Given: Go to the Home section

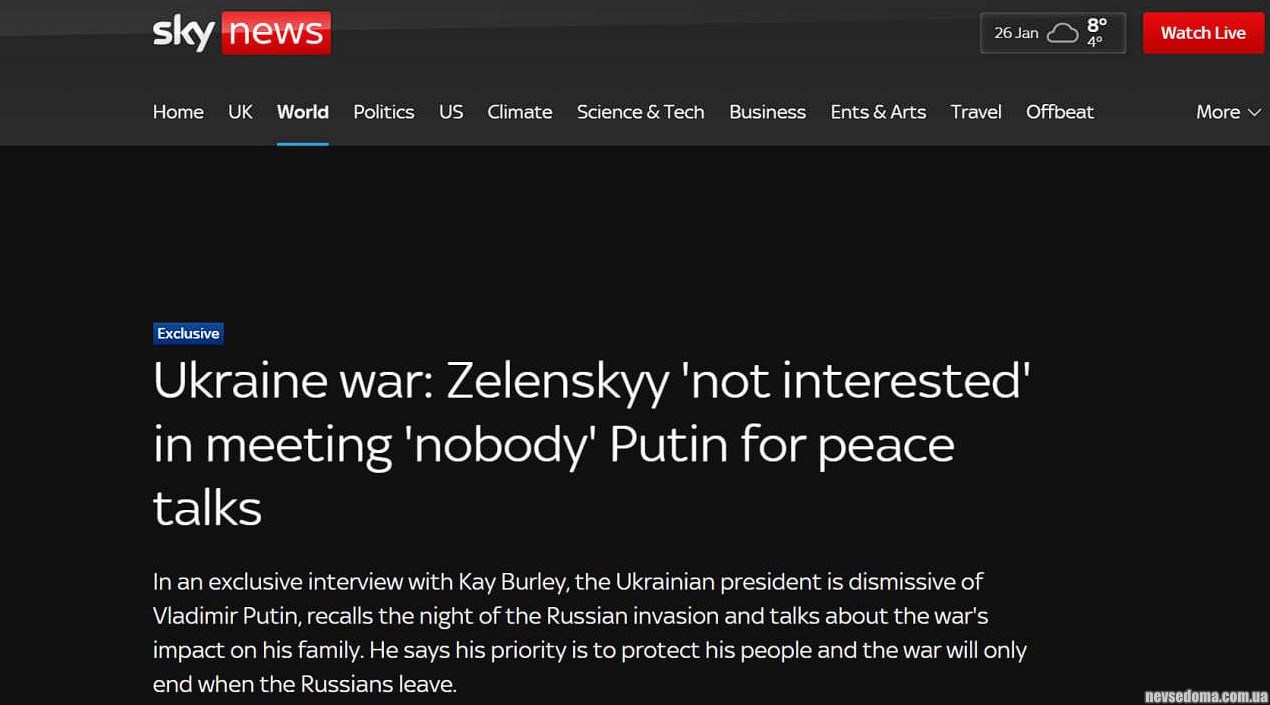Looking at the screenshot, I should 178,112.
